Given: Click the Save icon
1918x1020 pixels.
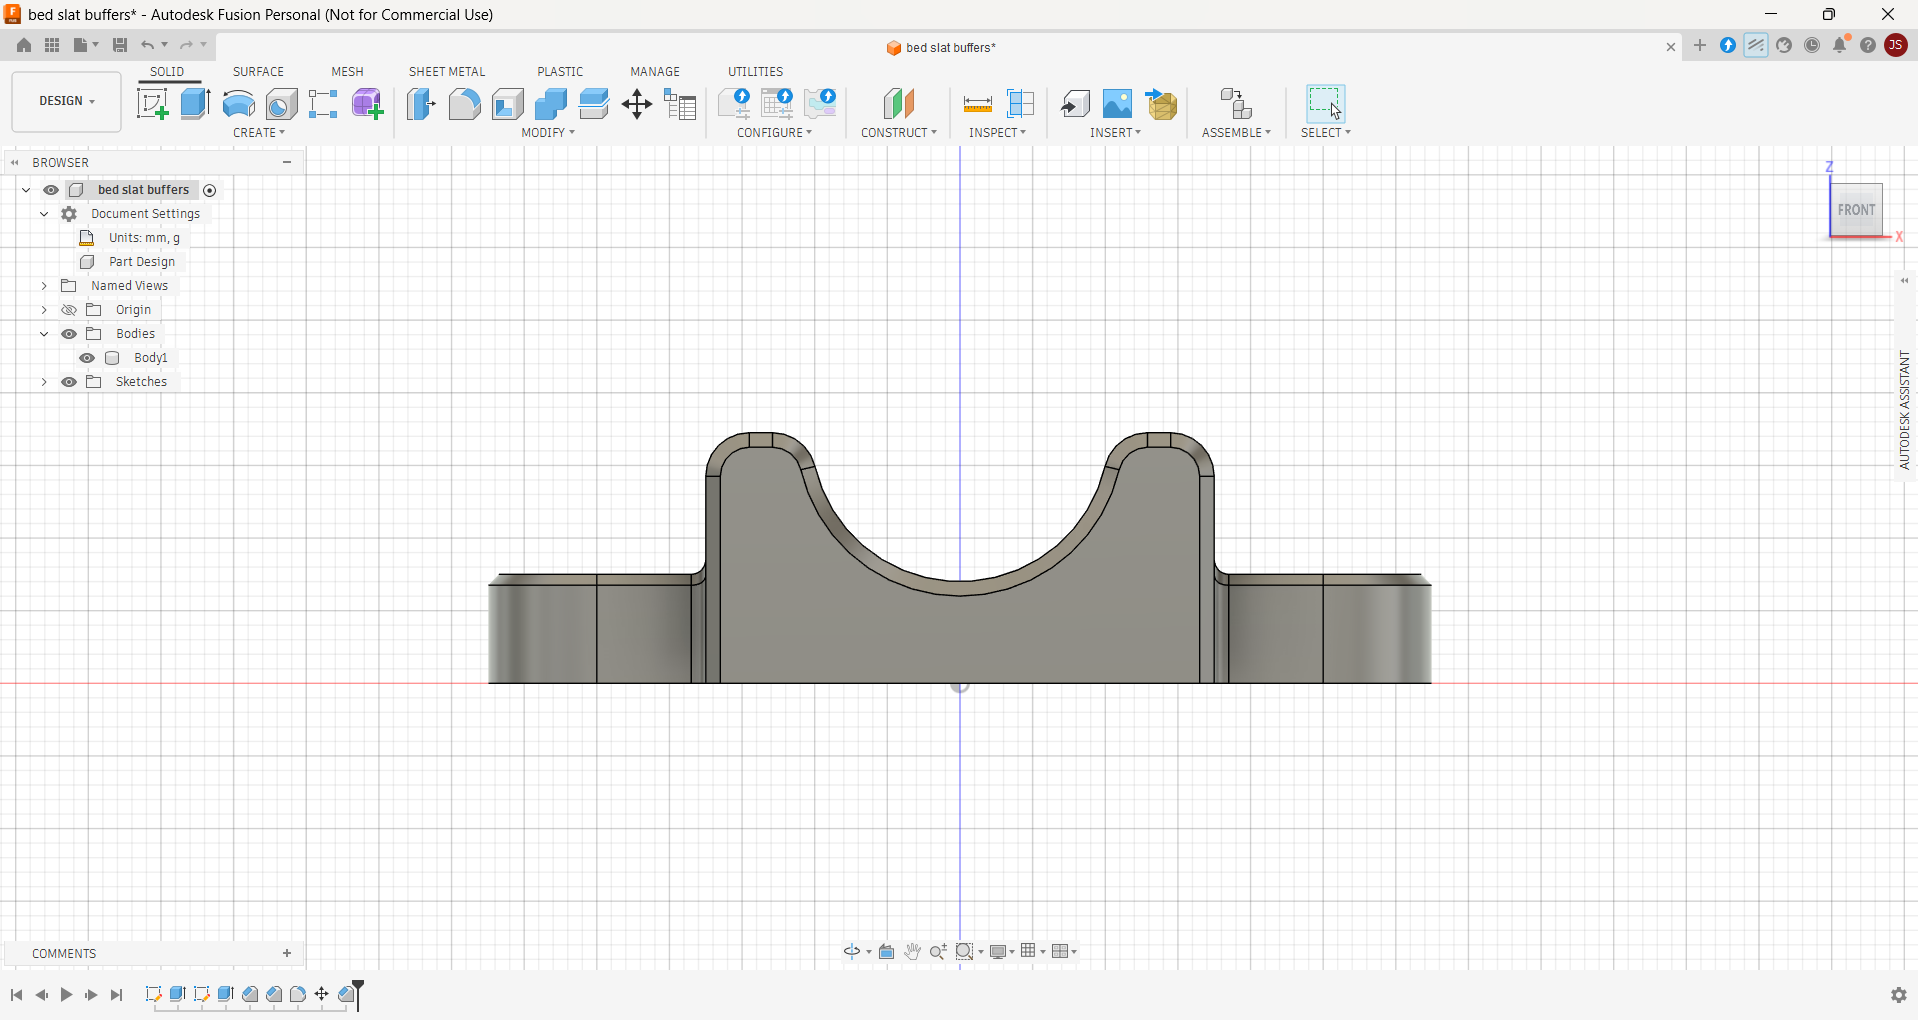Looking at the screenshot, I should [x=119, y=45].
